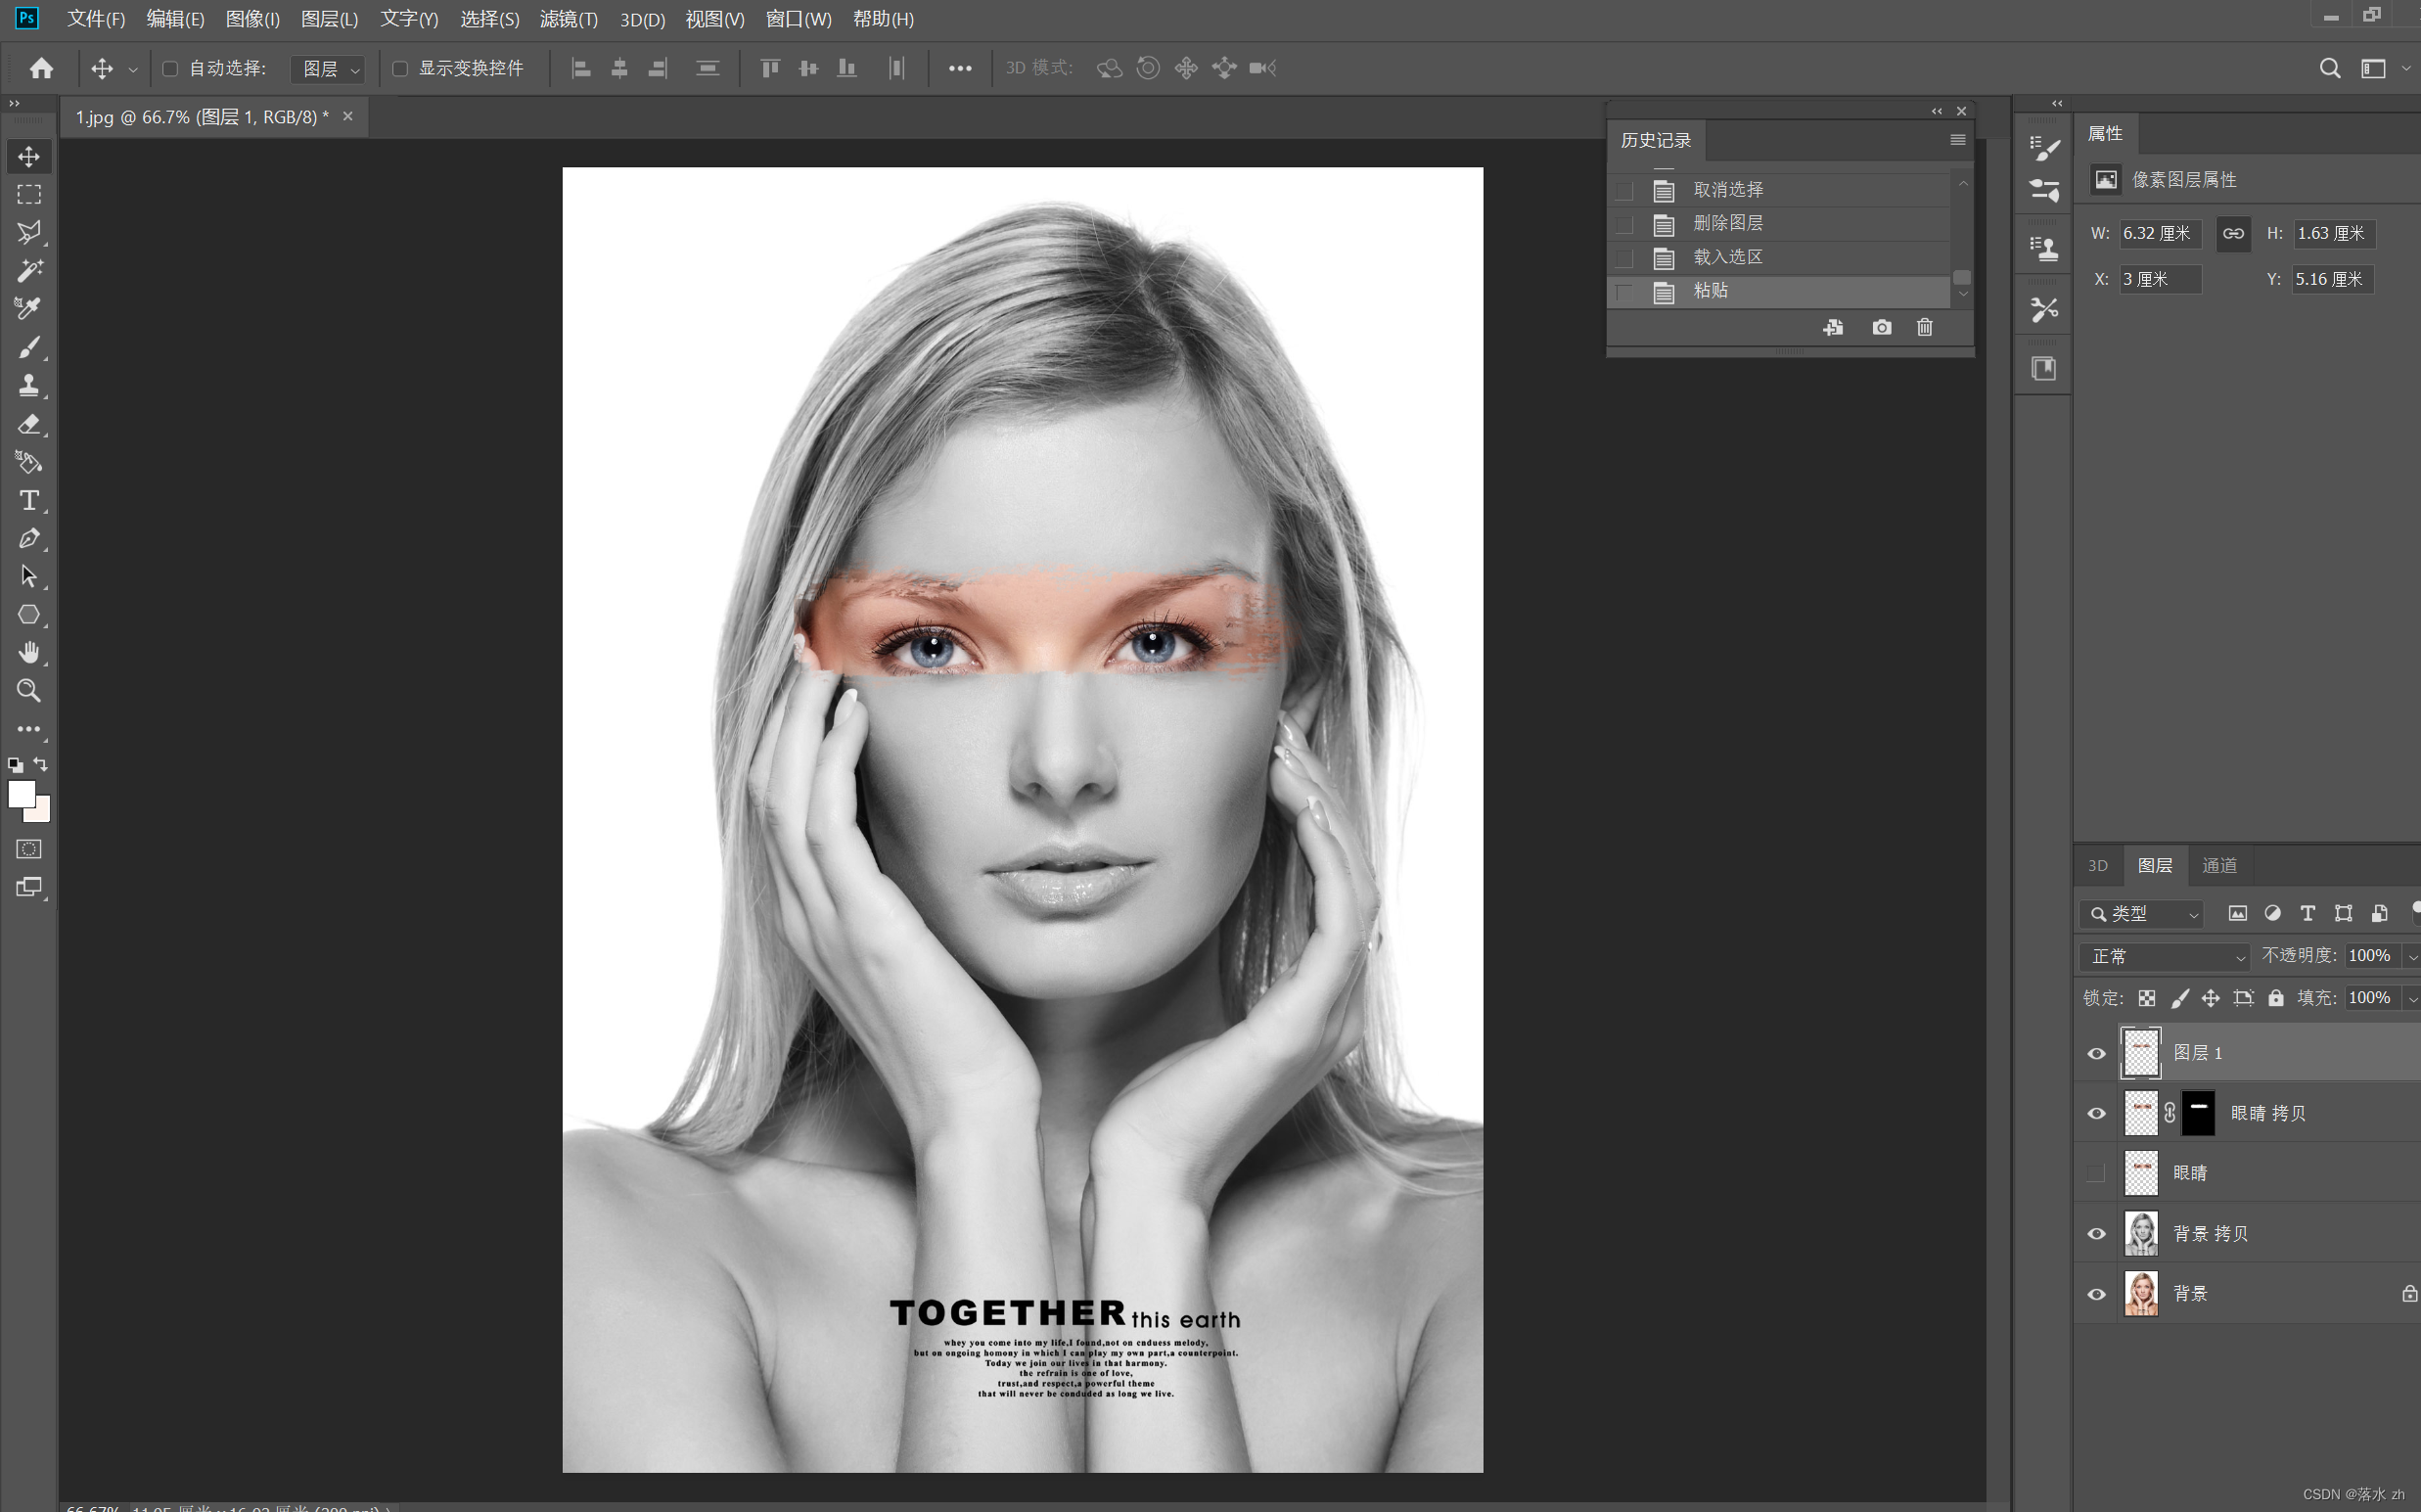
Task: Select the Horizontal Type tool
Action: point(29,500)
